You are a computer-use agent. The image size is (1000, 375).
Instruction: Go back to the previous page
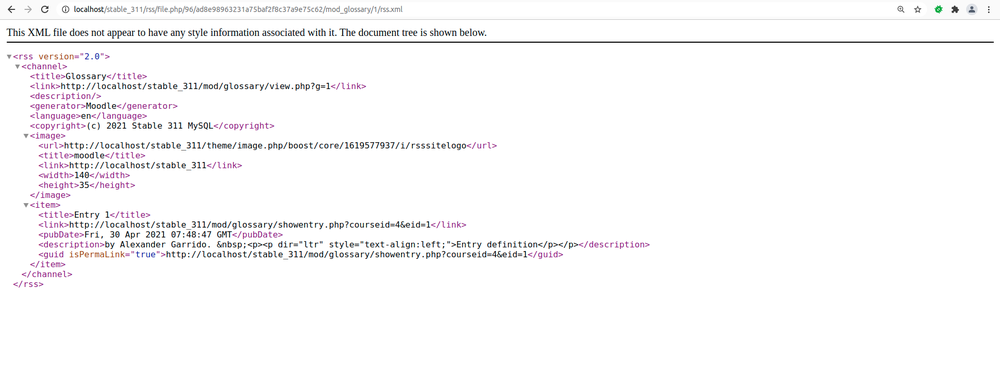click(x=11, y=10)
